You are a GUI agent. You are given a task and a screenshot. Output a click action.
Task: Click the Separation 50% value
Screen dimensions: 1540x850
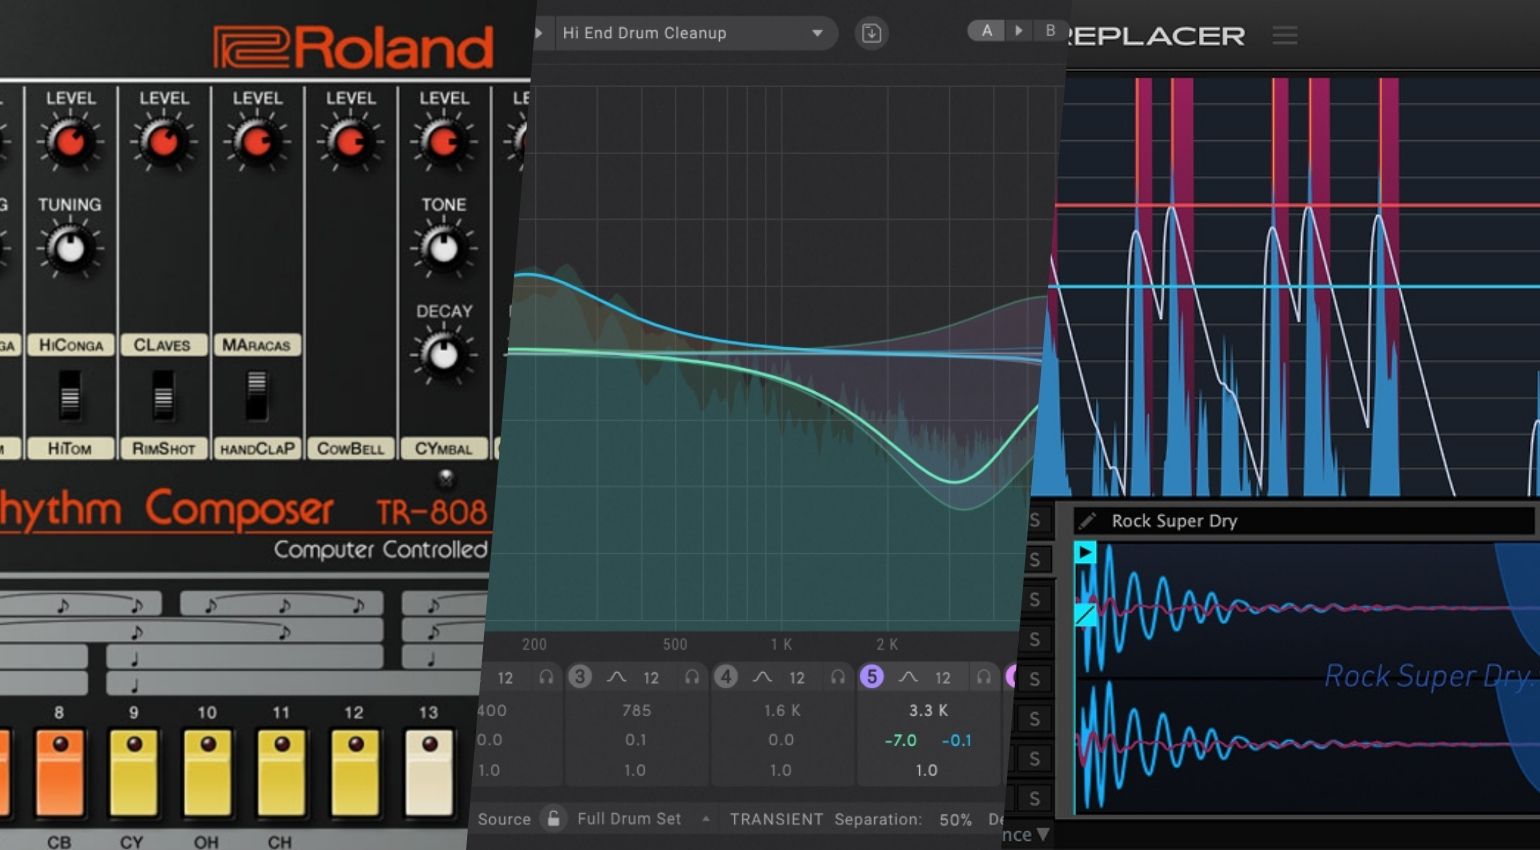[955, 820]
